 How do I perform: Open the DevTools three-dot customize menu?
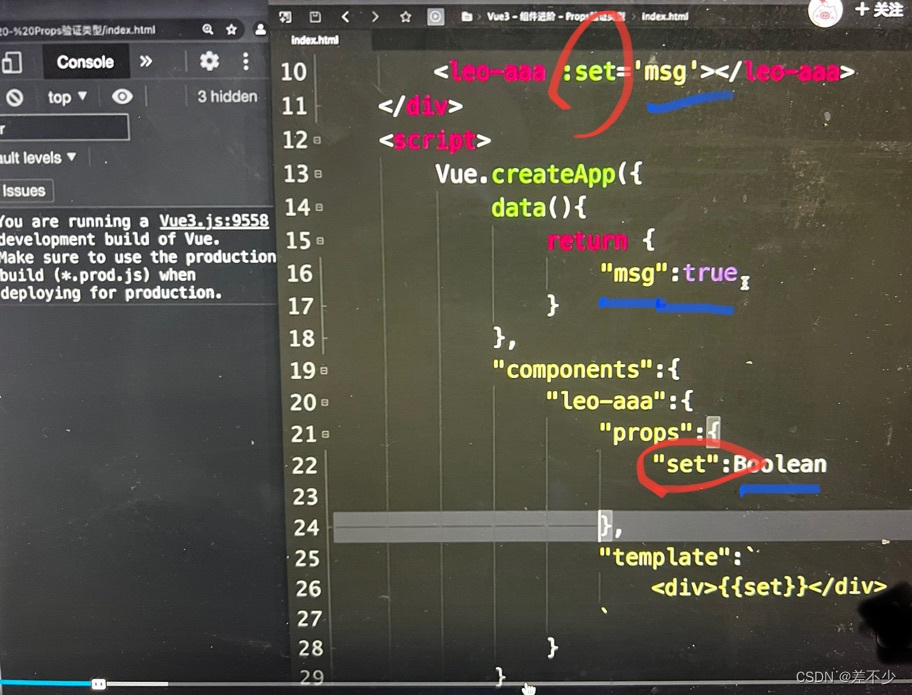click(245, 62)
